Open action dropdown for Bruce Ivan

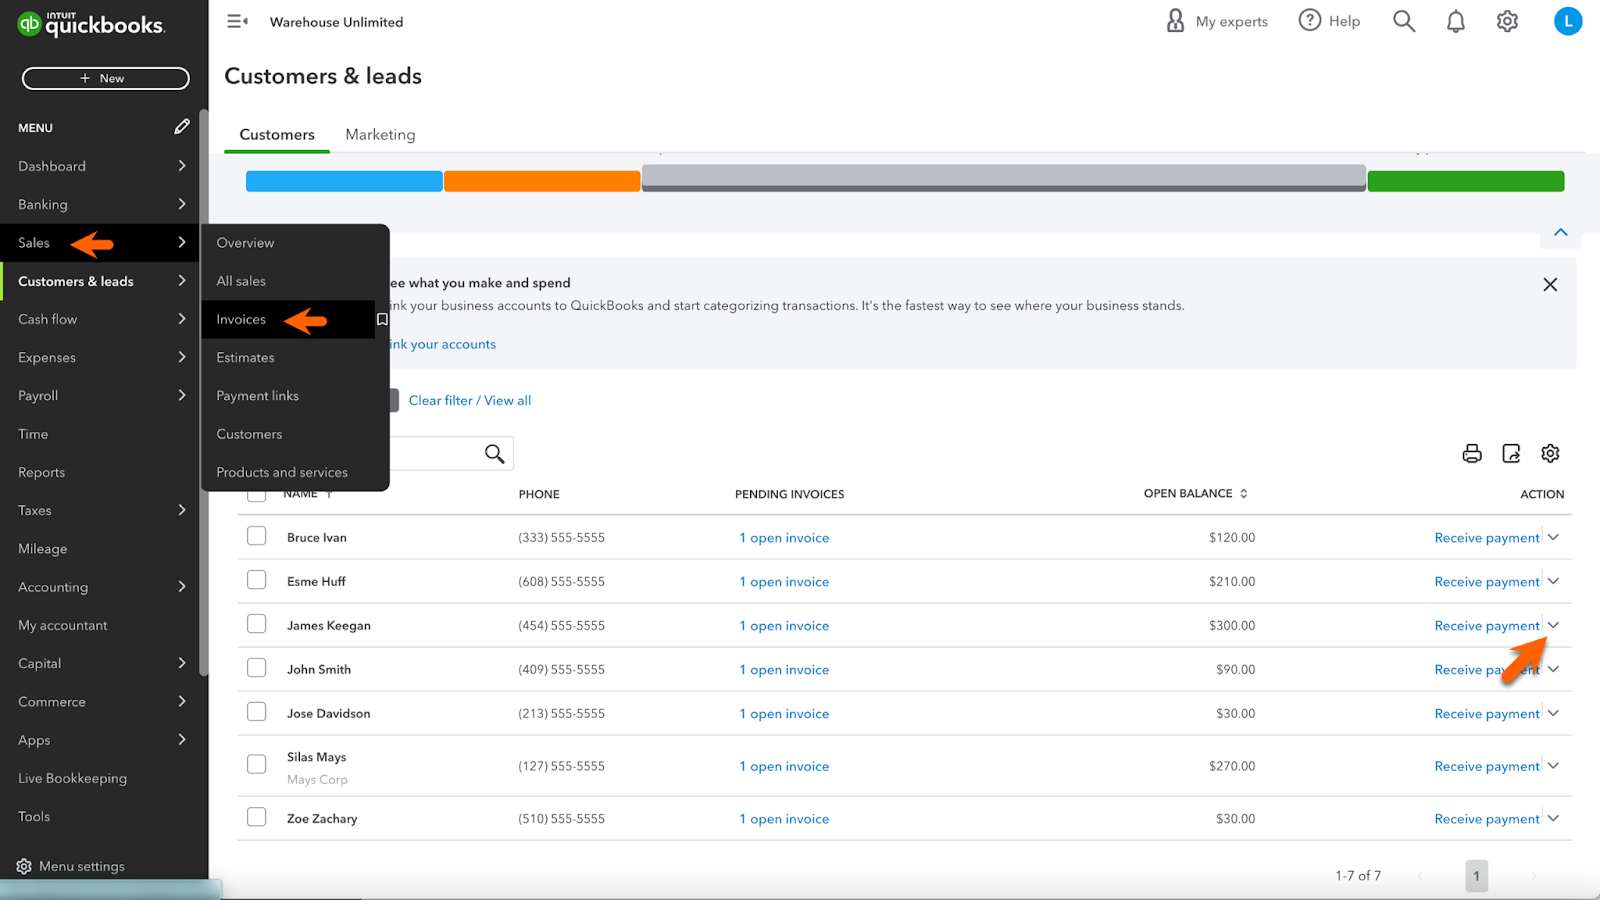pos(1553,537)
